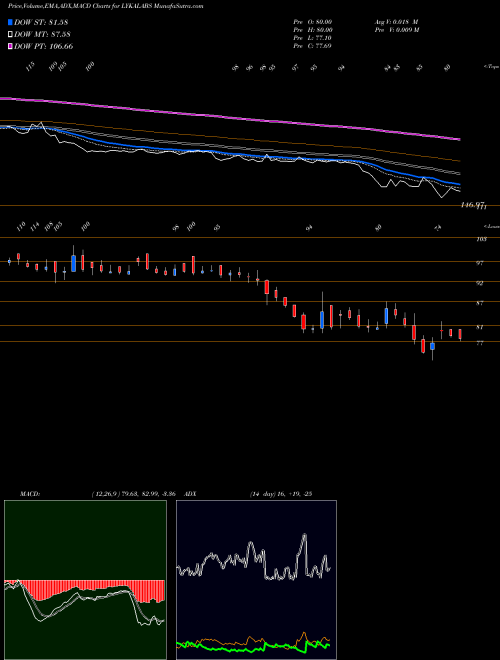Click the tall blue candlestick near 100 label
This screenshot has width=500, height=660.
pos(74,263)
